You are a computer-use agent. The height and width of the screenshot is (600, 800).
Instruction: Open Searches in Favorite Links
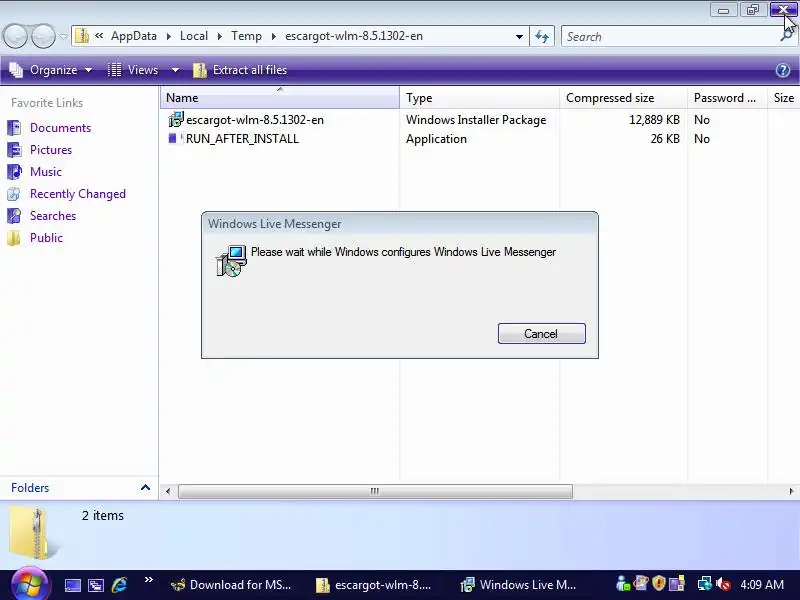pyautogui.click(x=53, y=216)
